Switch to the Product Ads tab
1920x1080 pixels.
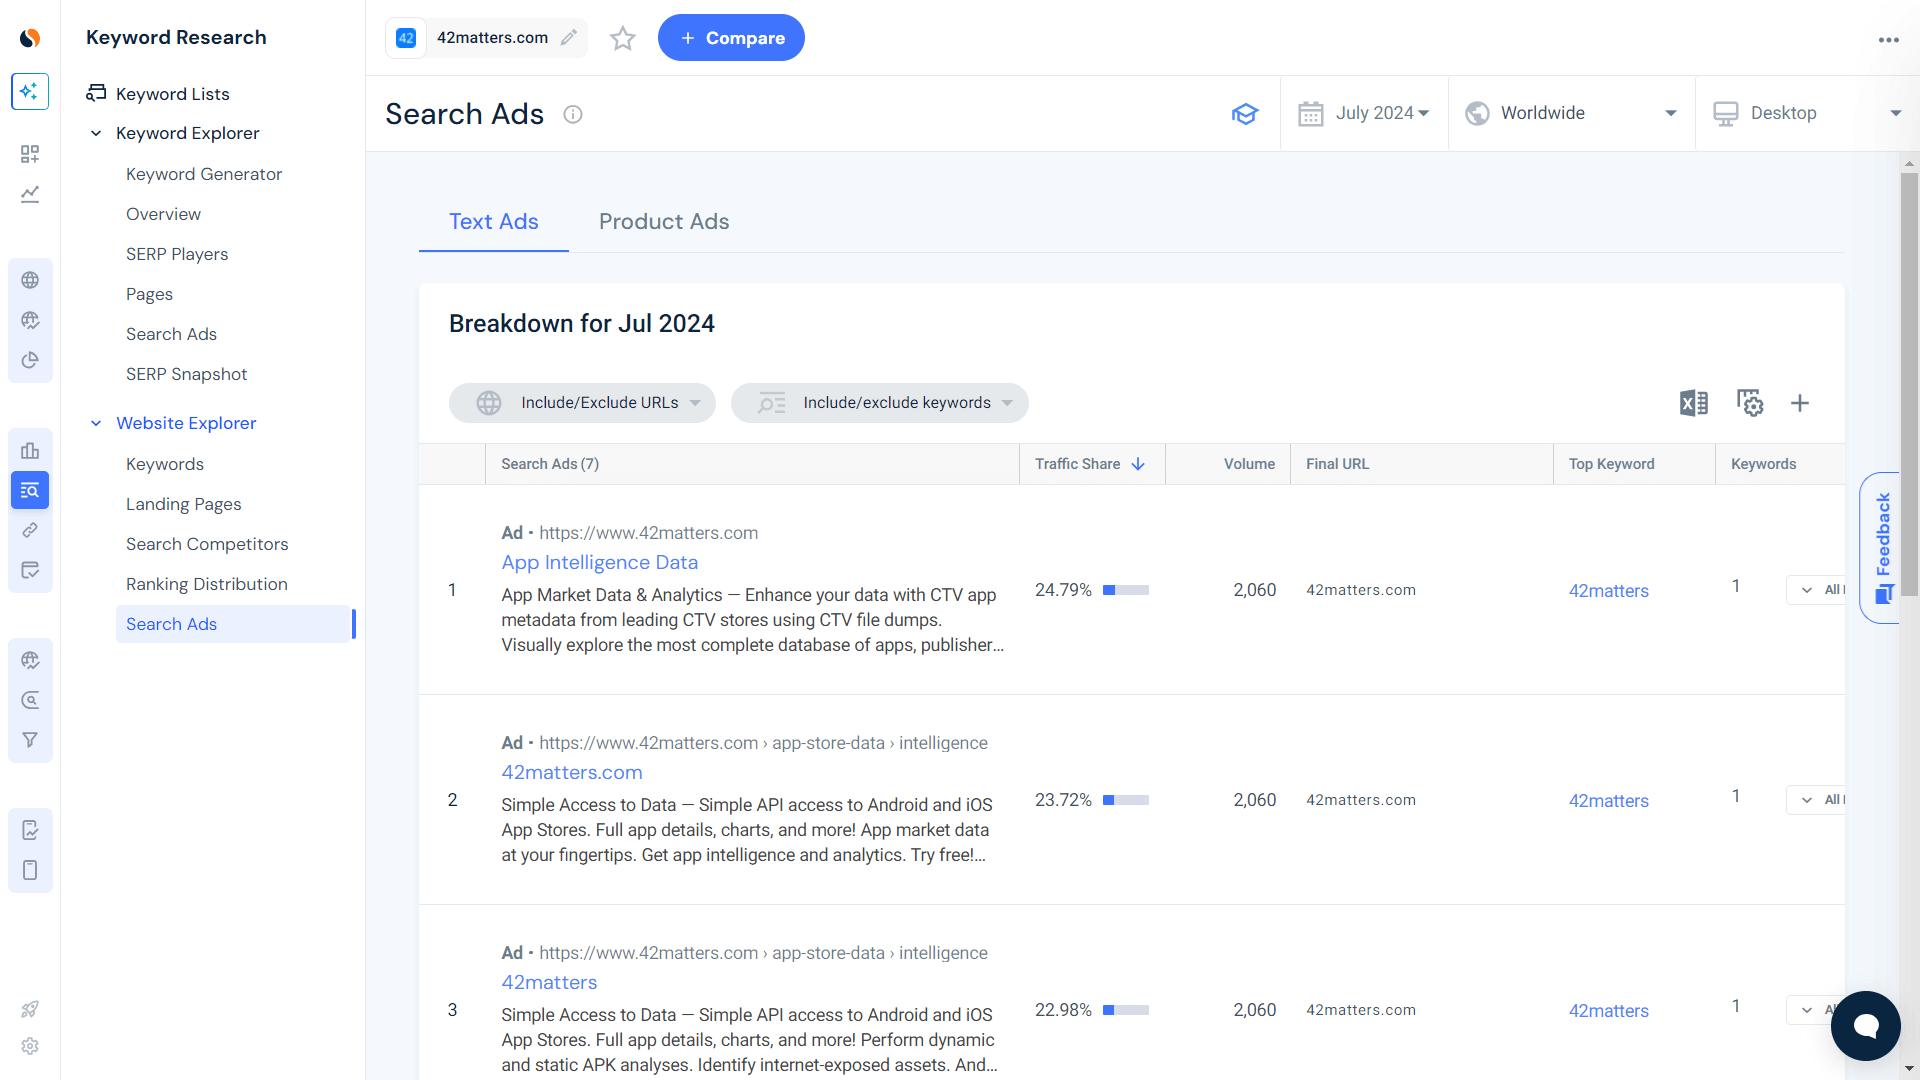pos(663,222)
